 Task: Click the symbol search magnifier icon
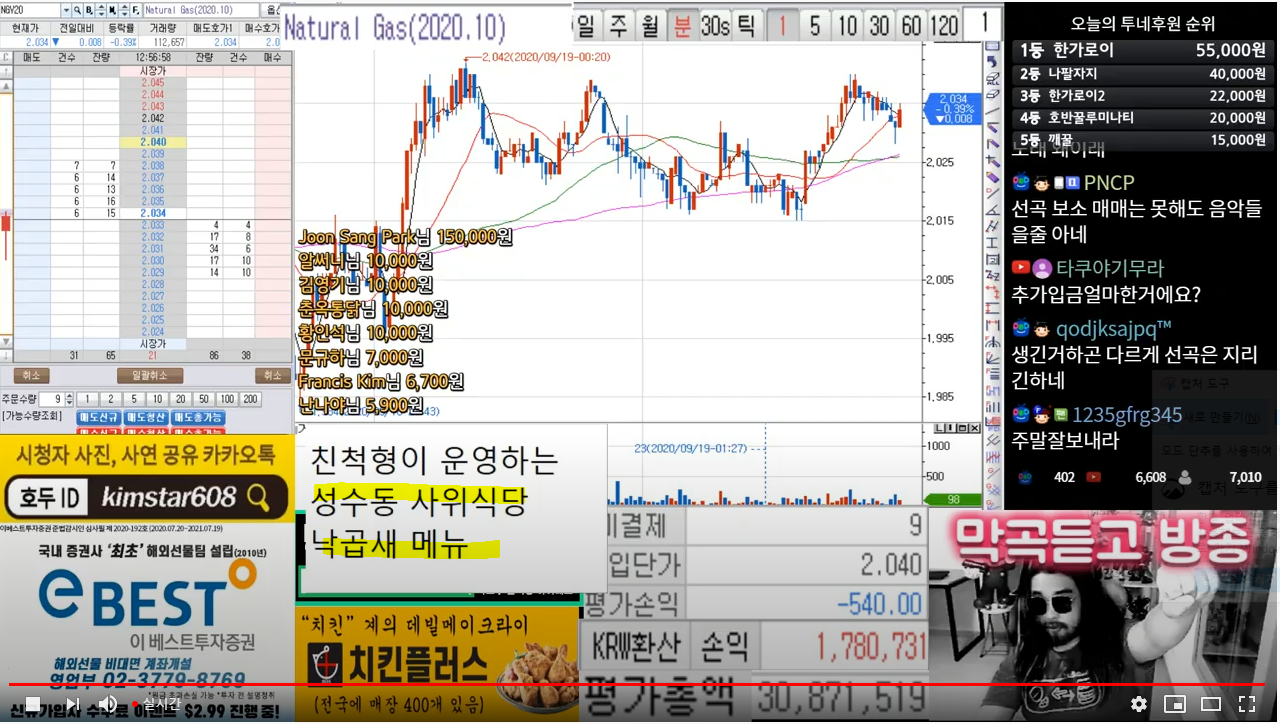[x=76, y=10]
